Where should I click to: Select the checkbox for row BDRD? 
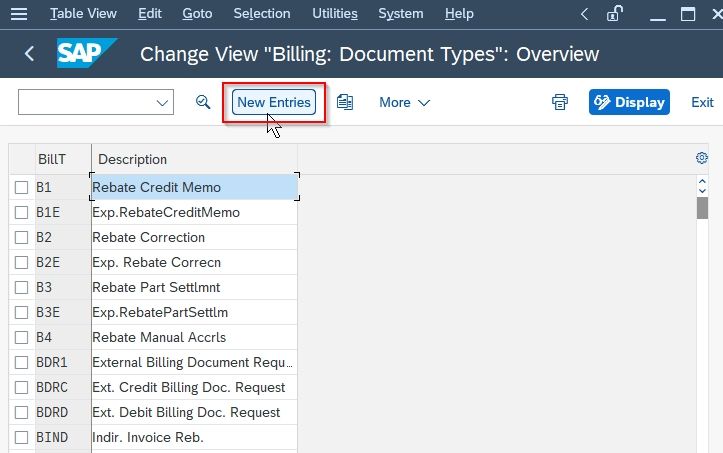pos(21,412)
